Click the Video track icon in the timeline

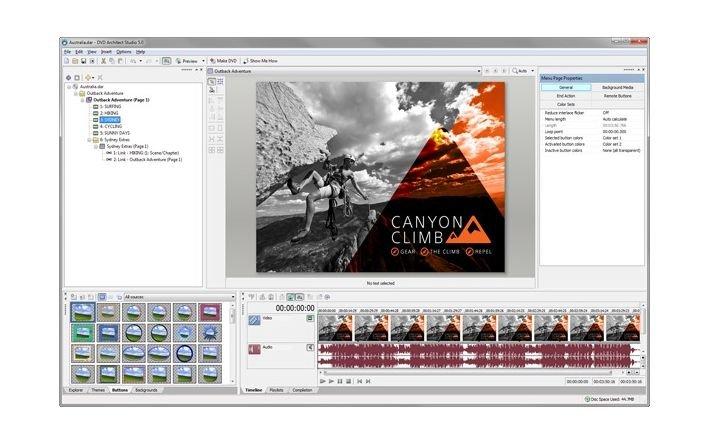(254, 319)
